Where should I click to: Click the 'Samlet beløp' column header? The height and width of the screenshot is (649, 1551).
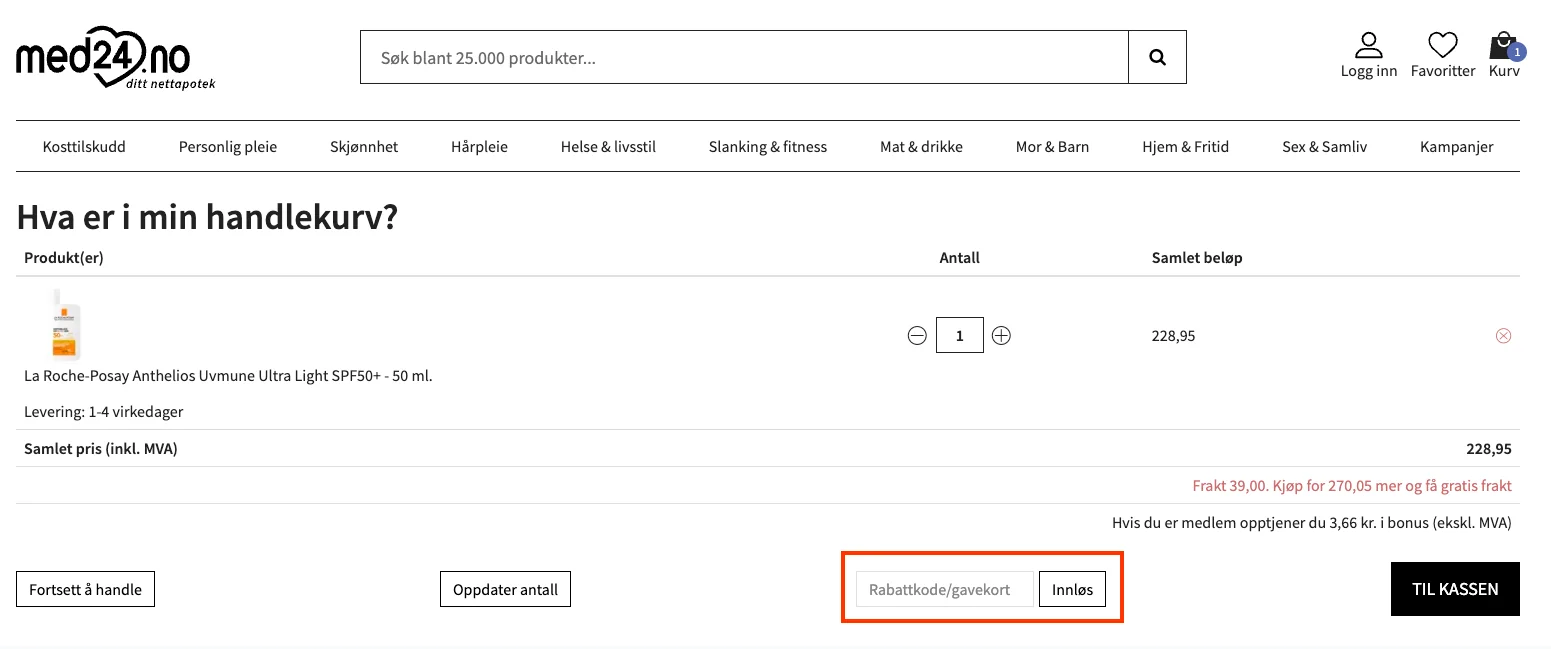1197,258
